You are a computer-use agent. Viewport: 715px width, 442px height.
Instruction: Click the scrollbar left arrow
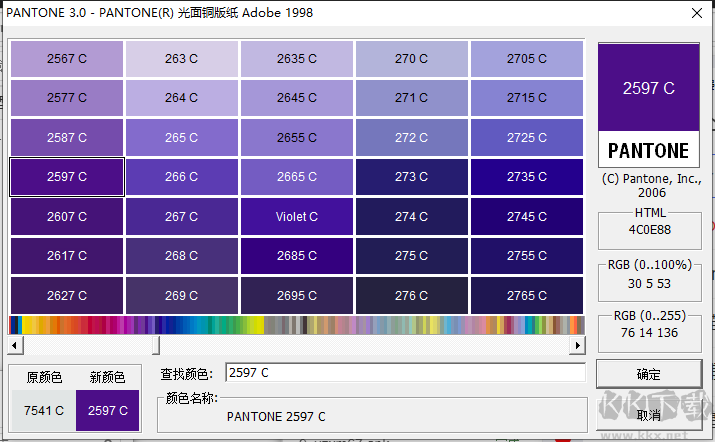point(15,345)
